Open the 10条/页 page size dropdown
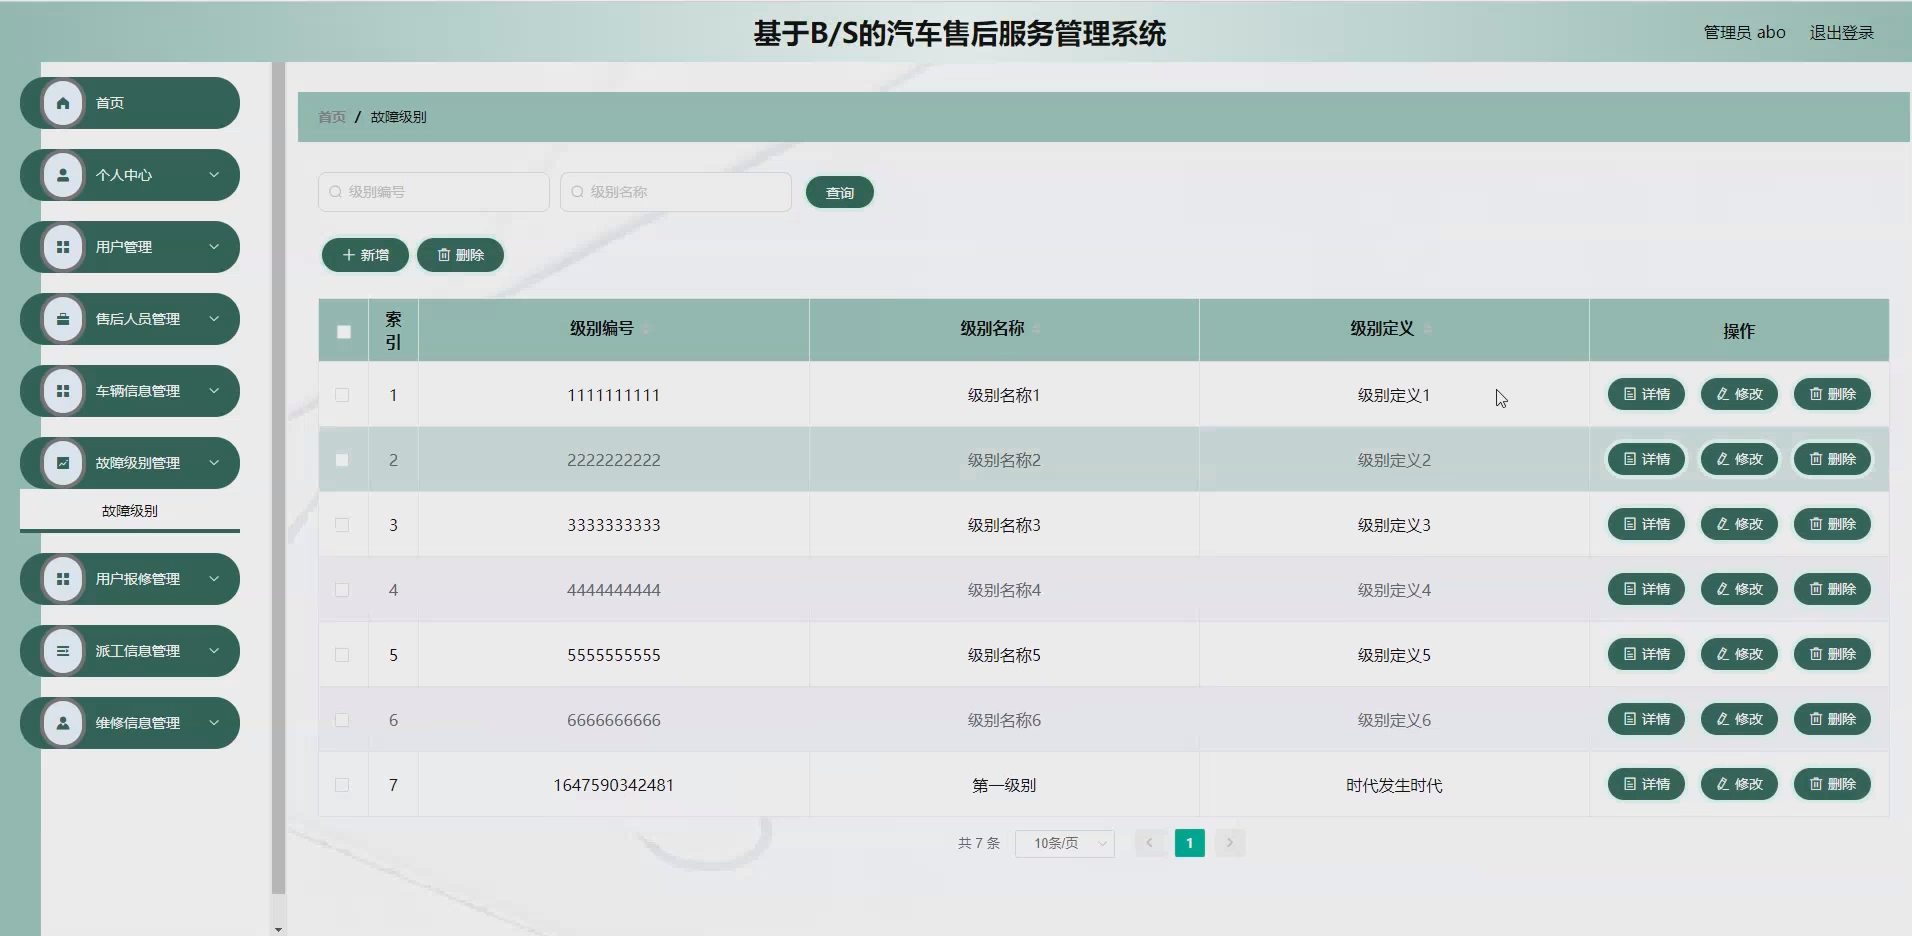Screen dimensions: 1912x936 point(1065,843)
